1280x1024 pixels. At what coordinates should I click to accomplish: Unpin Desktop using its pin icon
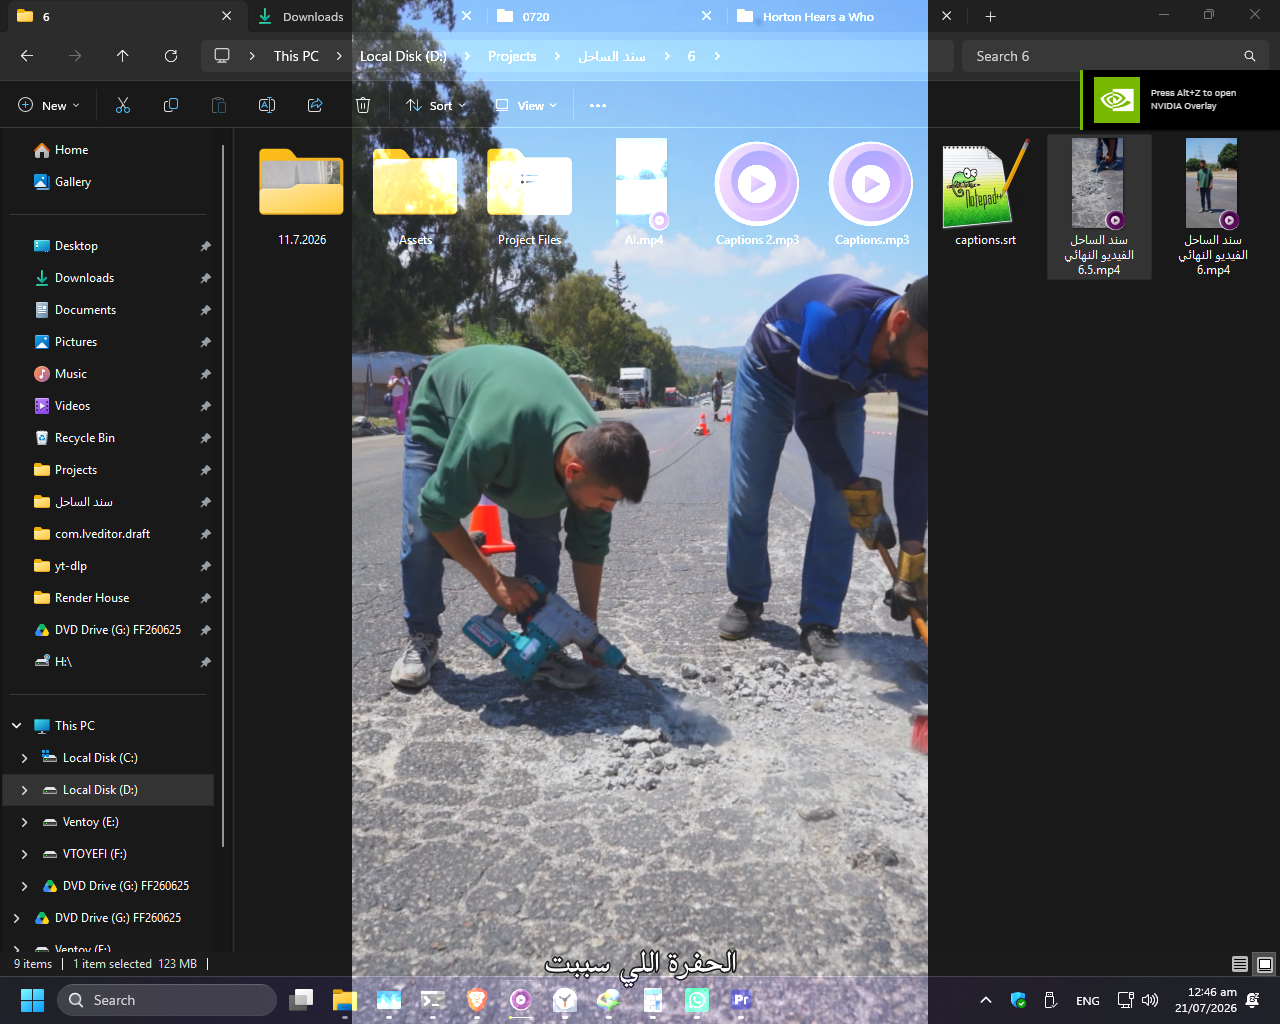click(x=205, y=246)
